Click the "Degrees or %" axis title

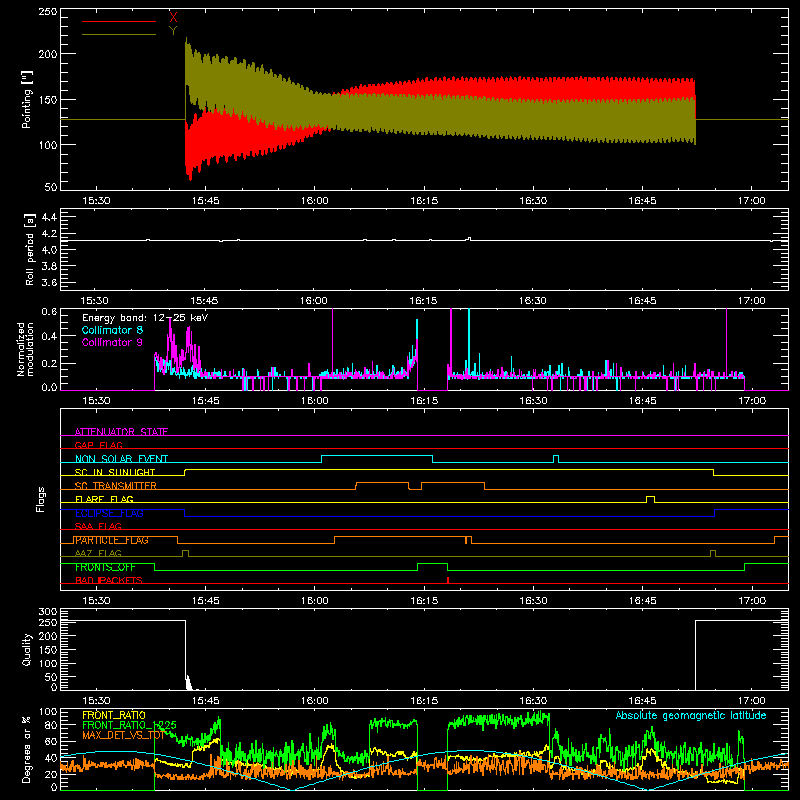(27, 750)
